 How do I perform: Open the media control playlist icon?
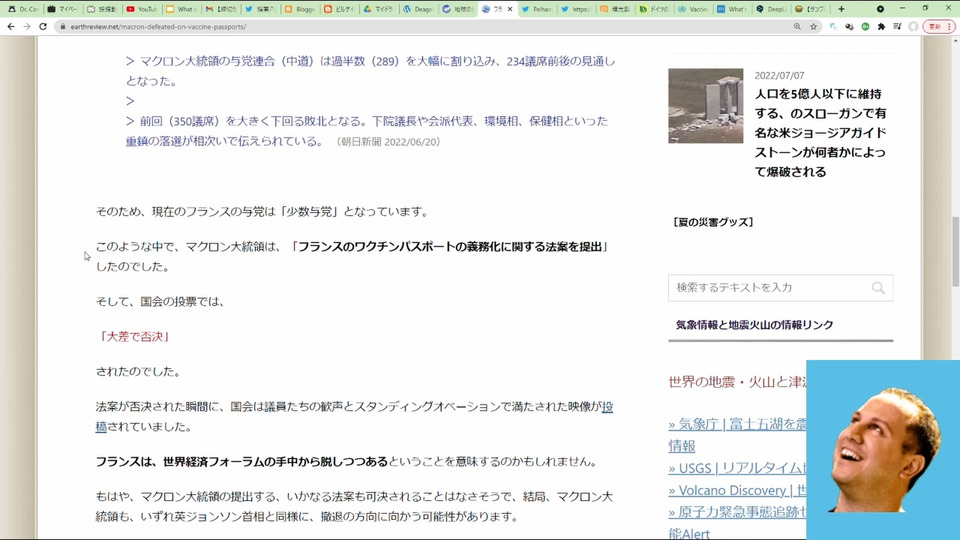897,26
